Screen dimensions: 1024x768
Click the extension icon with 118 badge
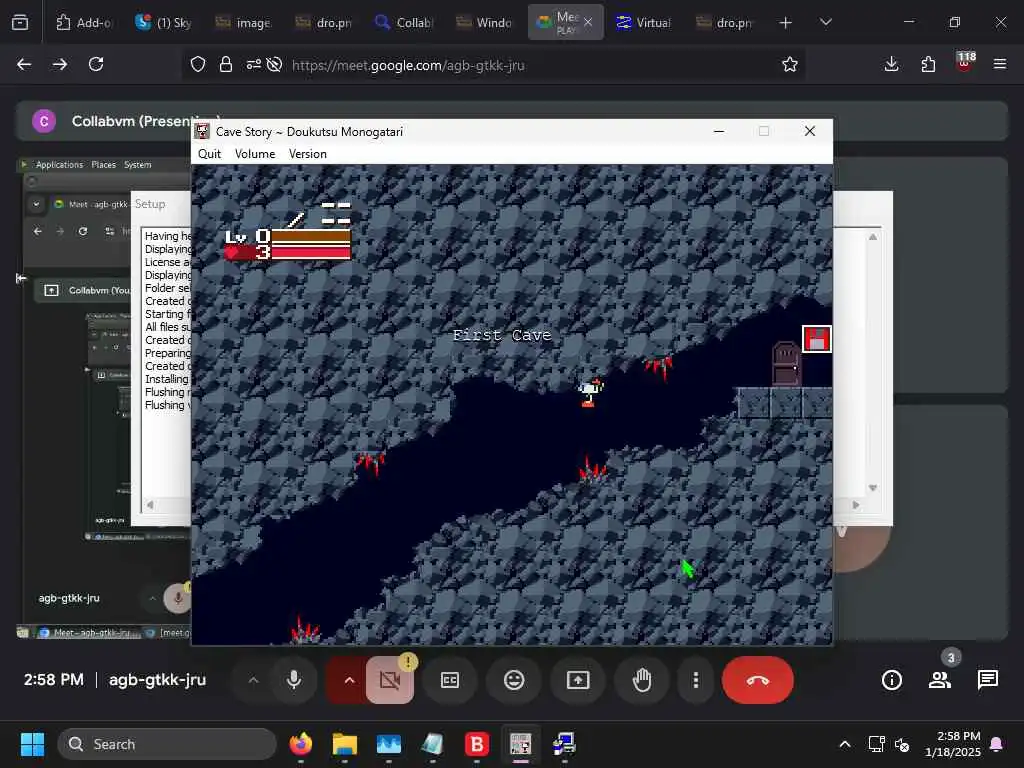pyautogui.click(x=965, y=63)
